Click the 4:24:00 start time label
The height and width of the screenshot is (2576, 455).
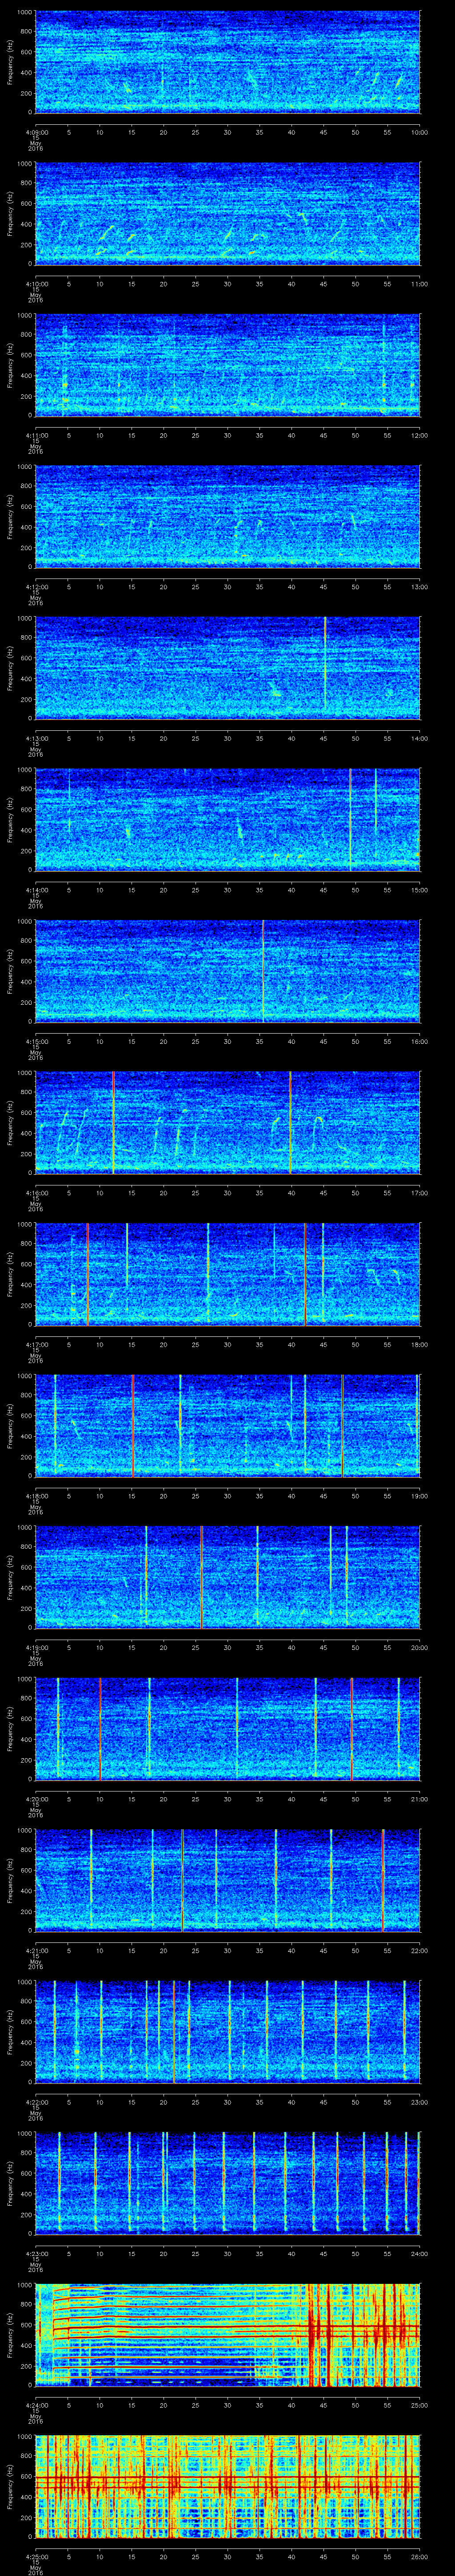36,2404
